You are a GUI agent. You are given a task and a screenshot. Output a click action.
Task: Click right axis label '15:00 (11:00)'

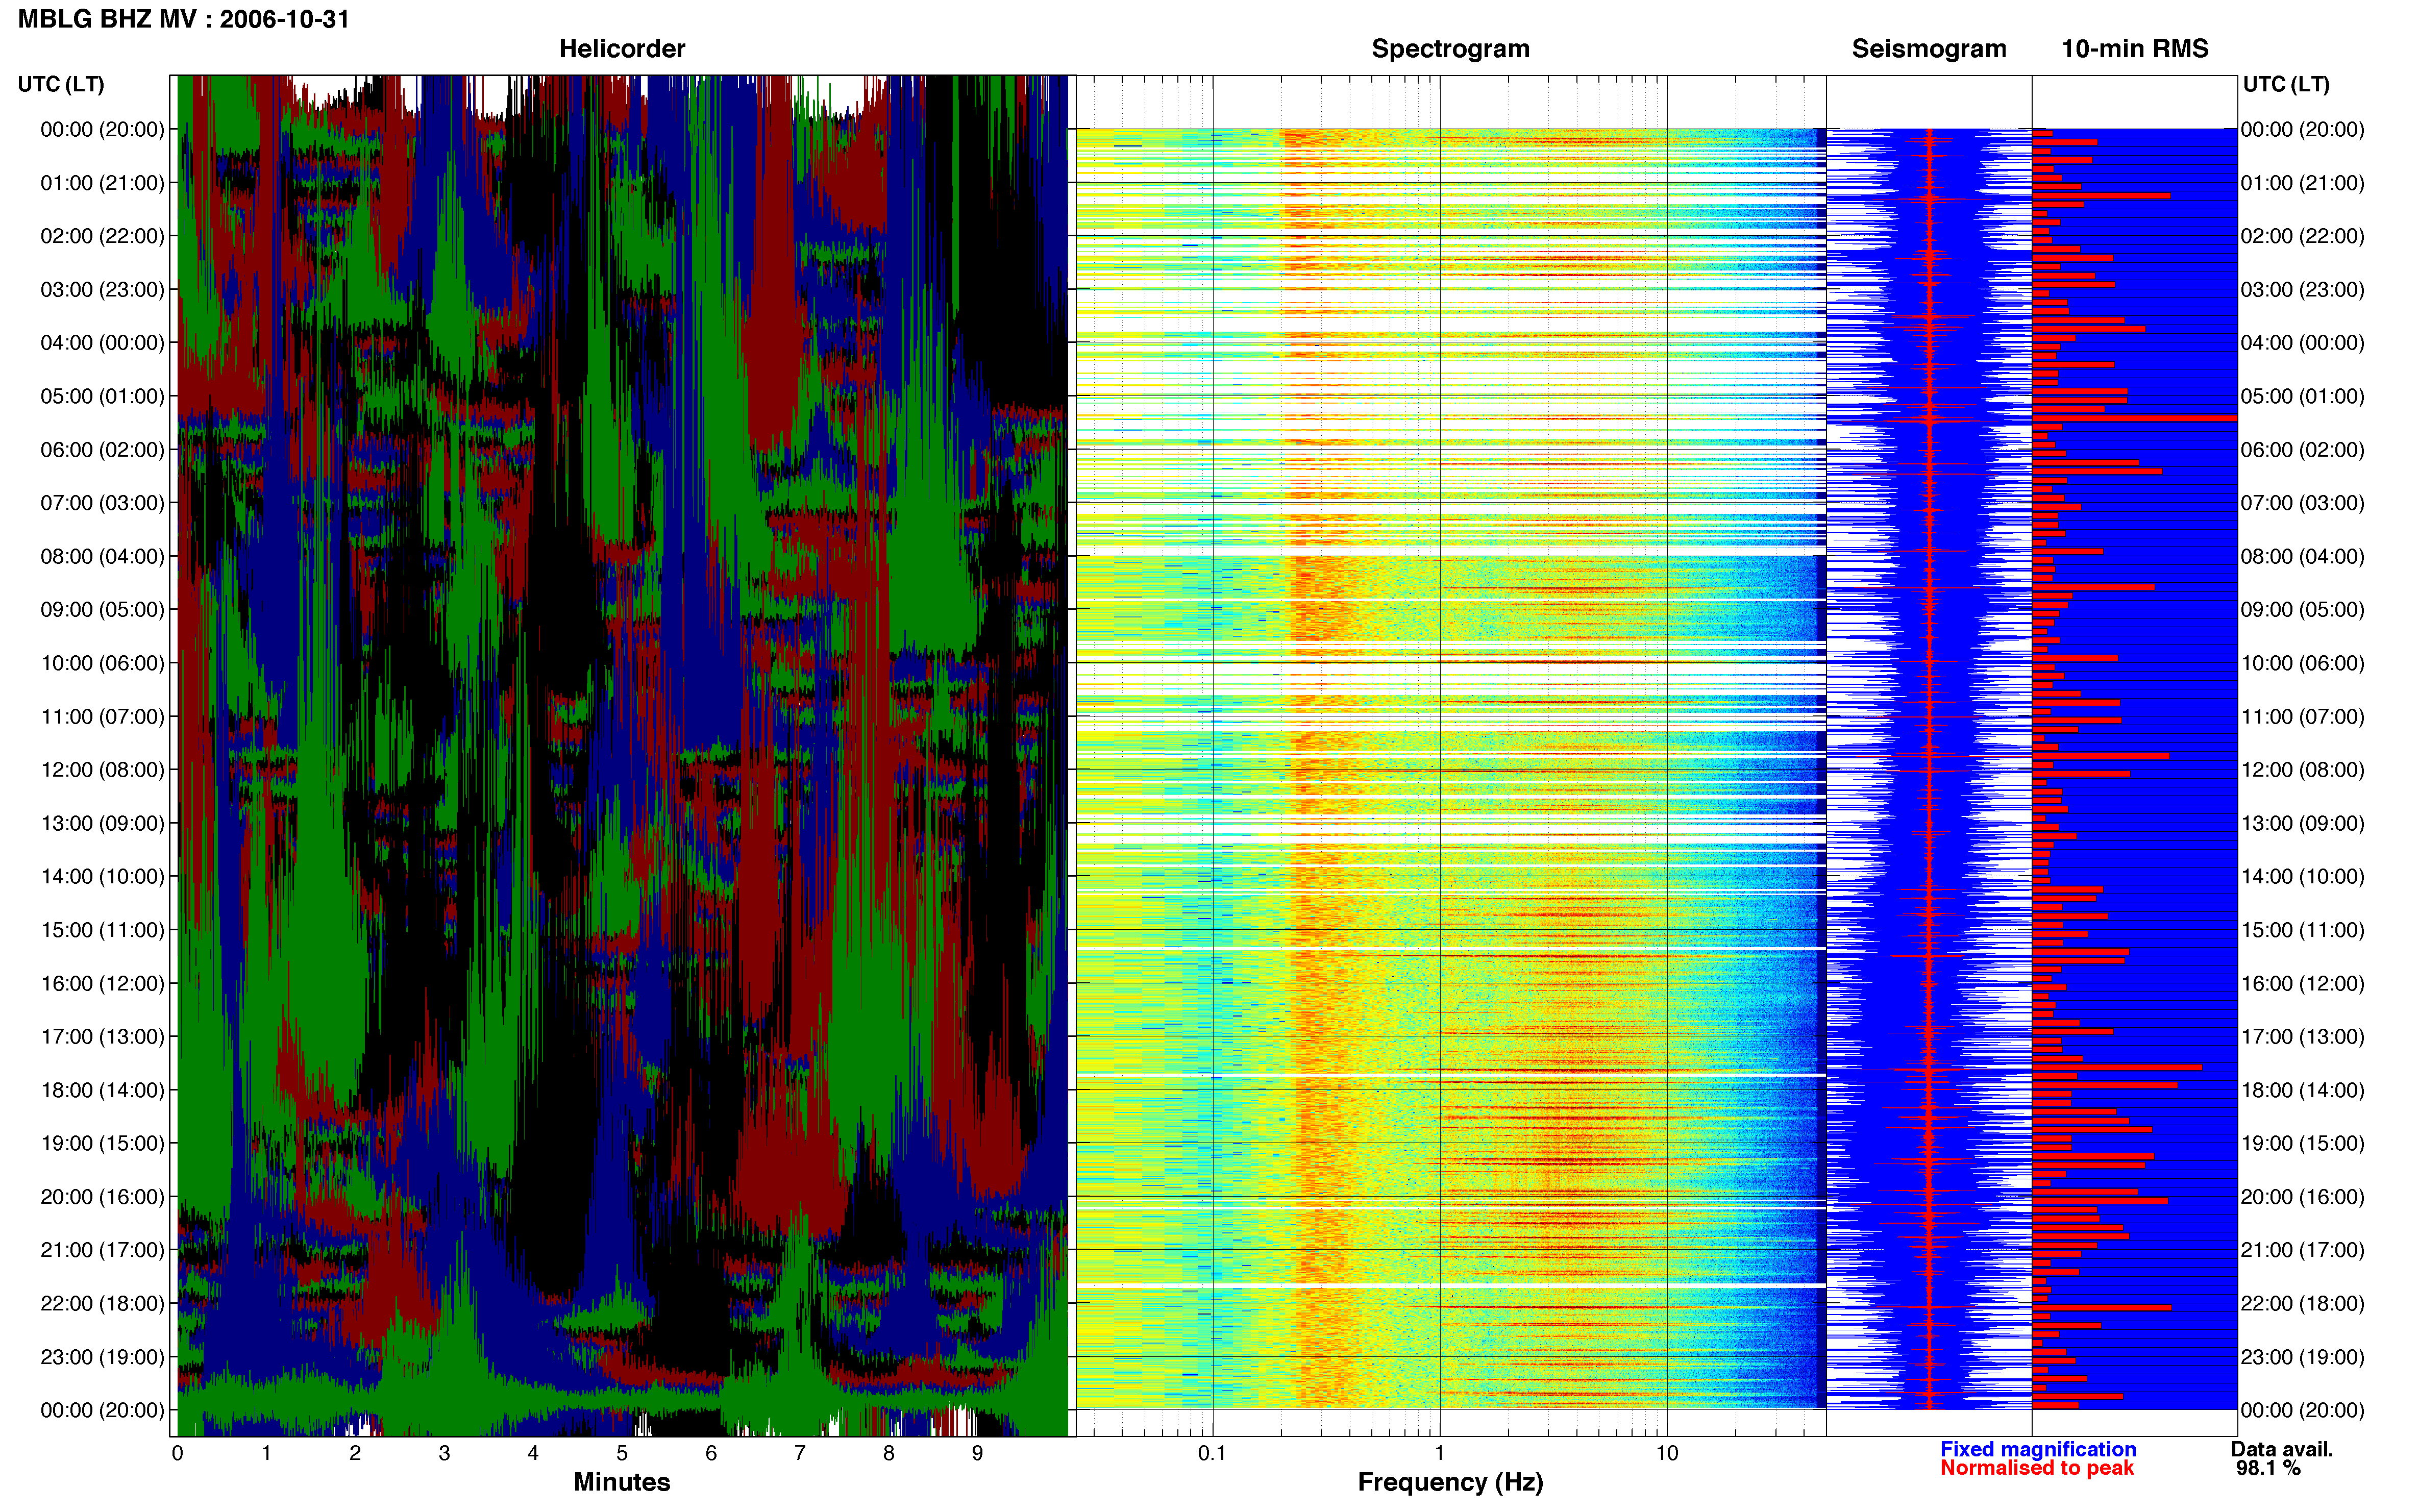(x=2302, y=929)
